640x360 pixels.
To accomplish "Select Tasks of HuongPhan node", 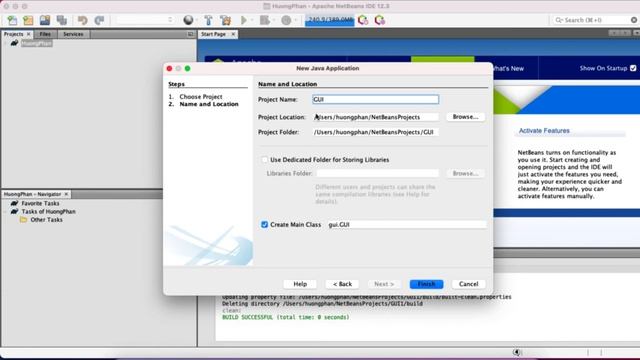I will point(49,211).
